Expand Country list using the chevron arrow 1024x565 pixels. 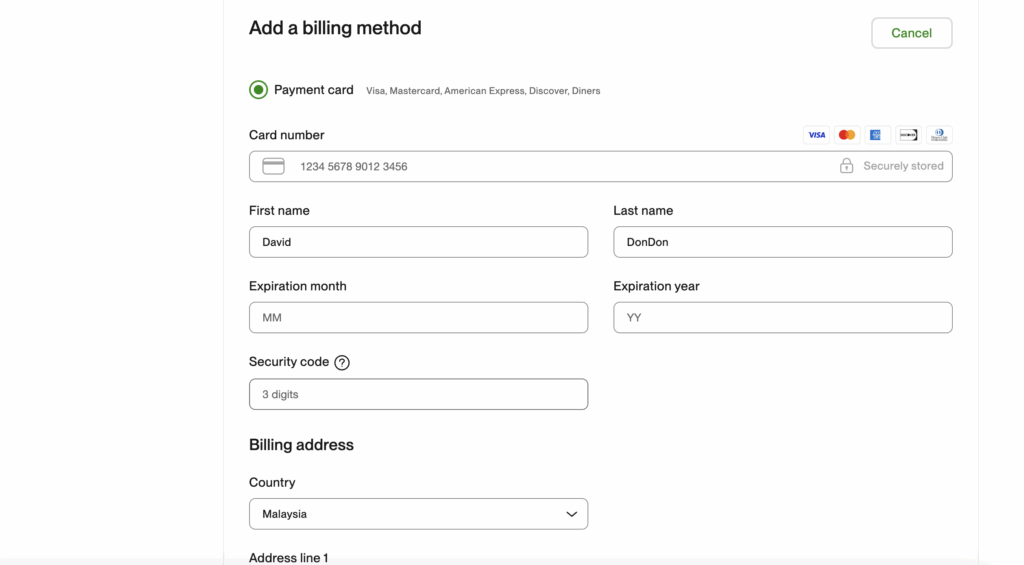571,514
